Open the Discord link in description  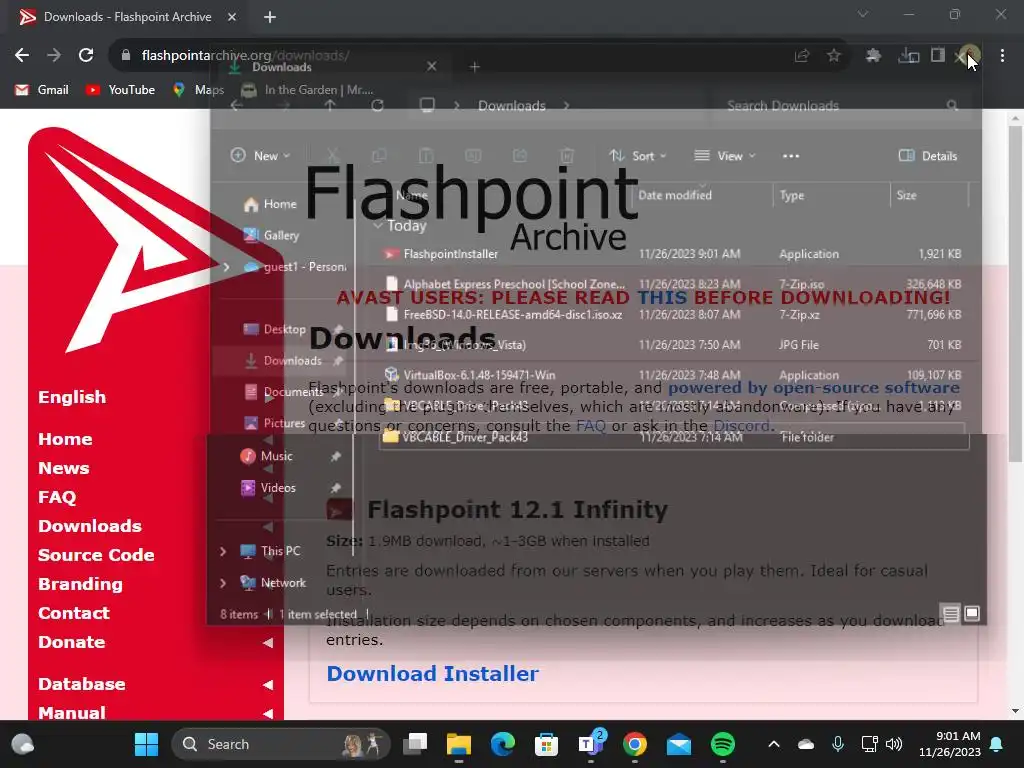tap(741, 426)
